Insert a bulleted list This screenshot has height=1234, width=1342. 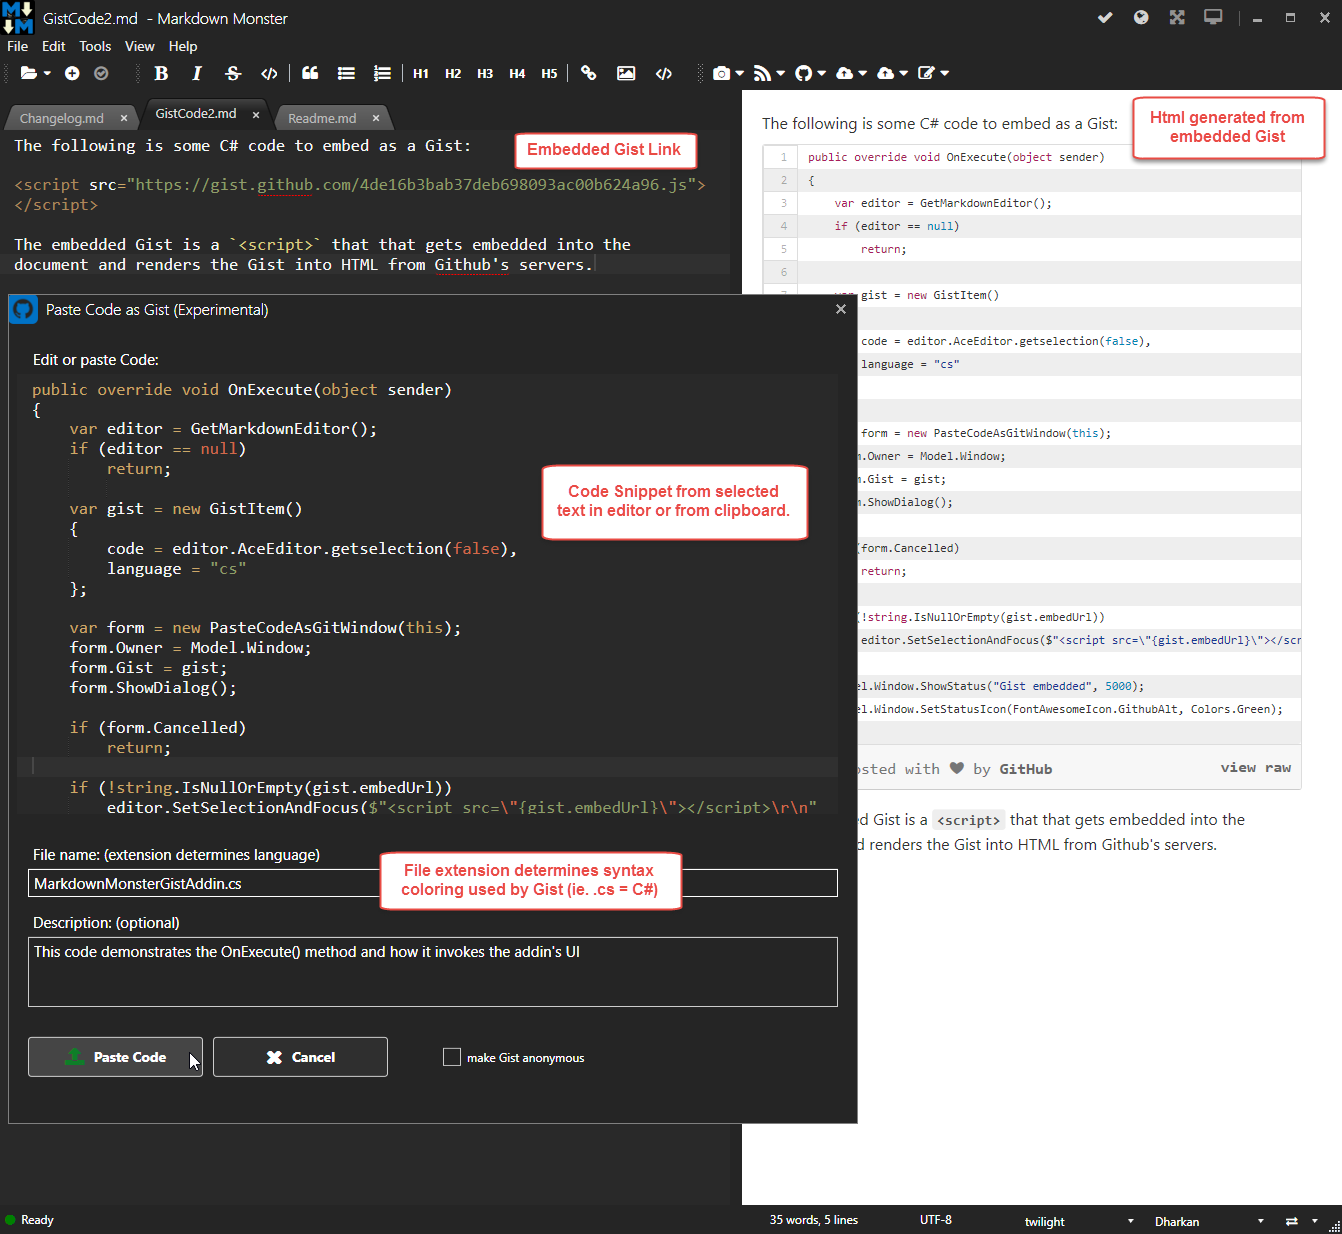pyautogui.click(x=346, y=73)
